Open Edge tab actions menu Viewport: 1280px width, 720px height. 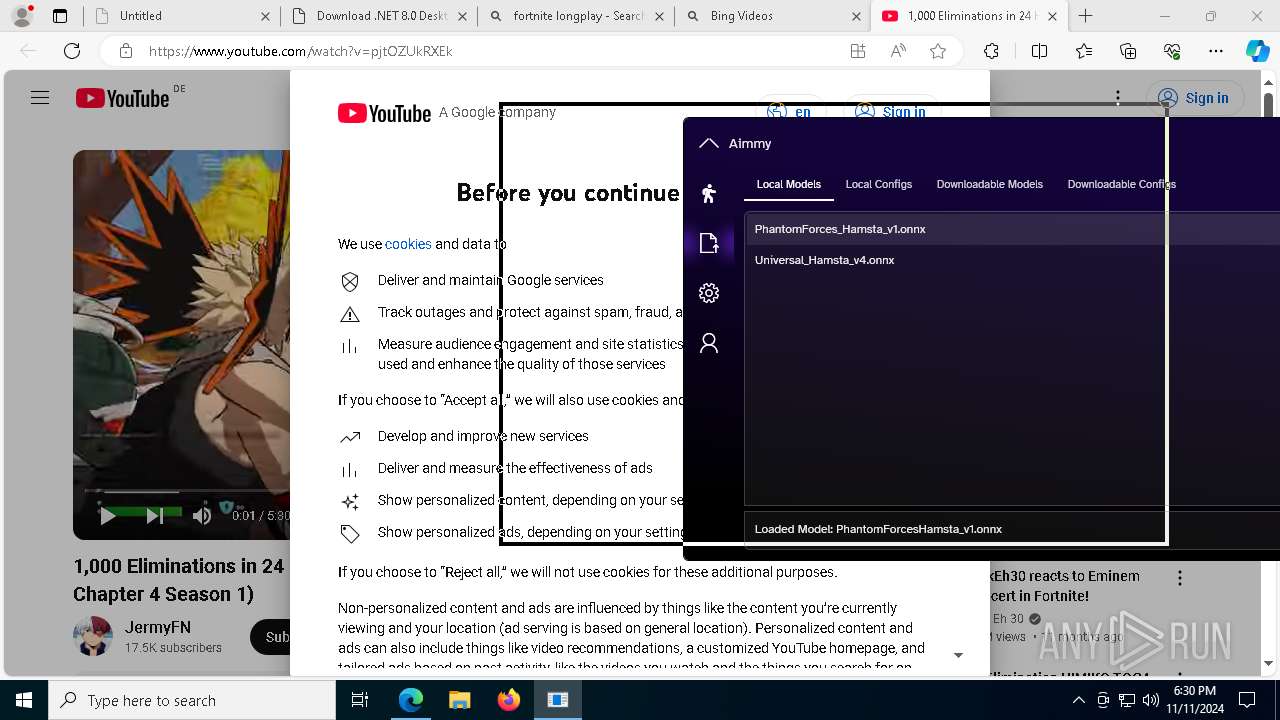point(60,16)
